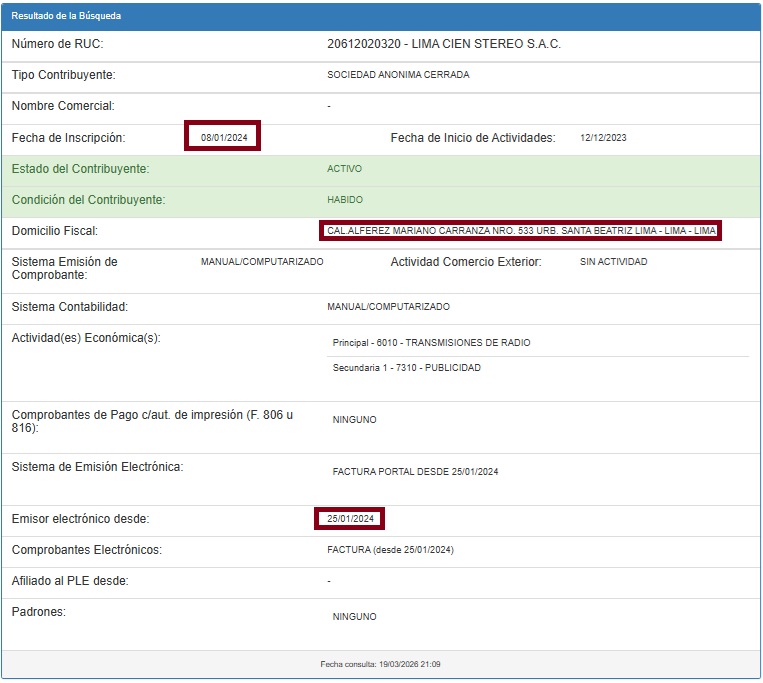
Task: Click the 'Padrones' NINGUNO value
Action: coord(354,617)
